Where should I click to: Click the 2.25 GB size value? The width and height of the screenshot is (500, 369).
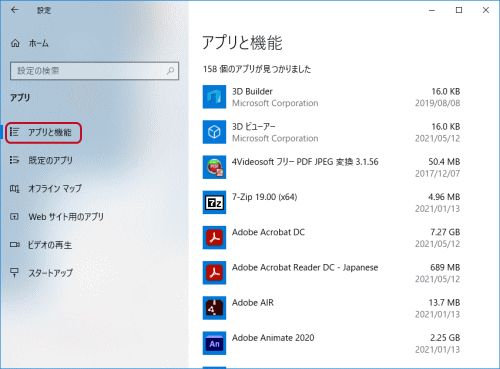click(x=445, y=338)
